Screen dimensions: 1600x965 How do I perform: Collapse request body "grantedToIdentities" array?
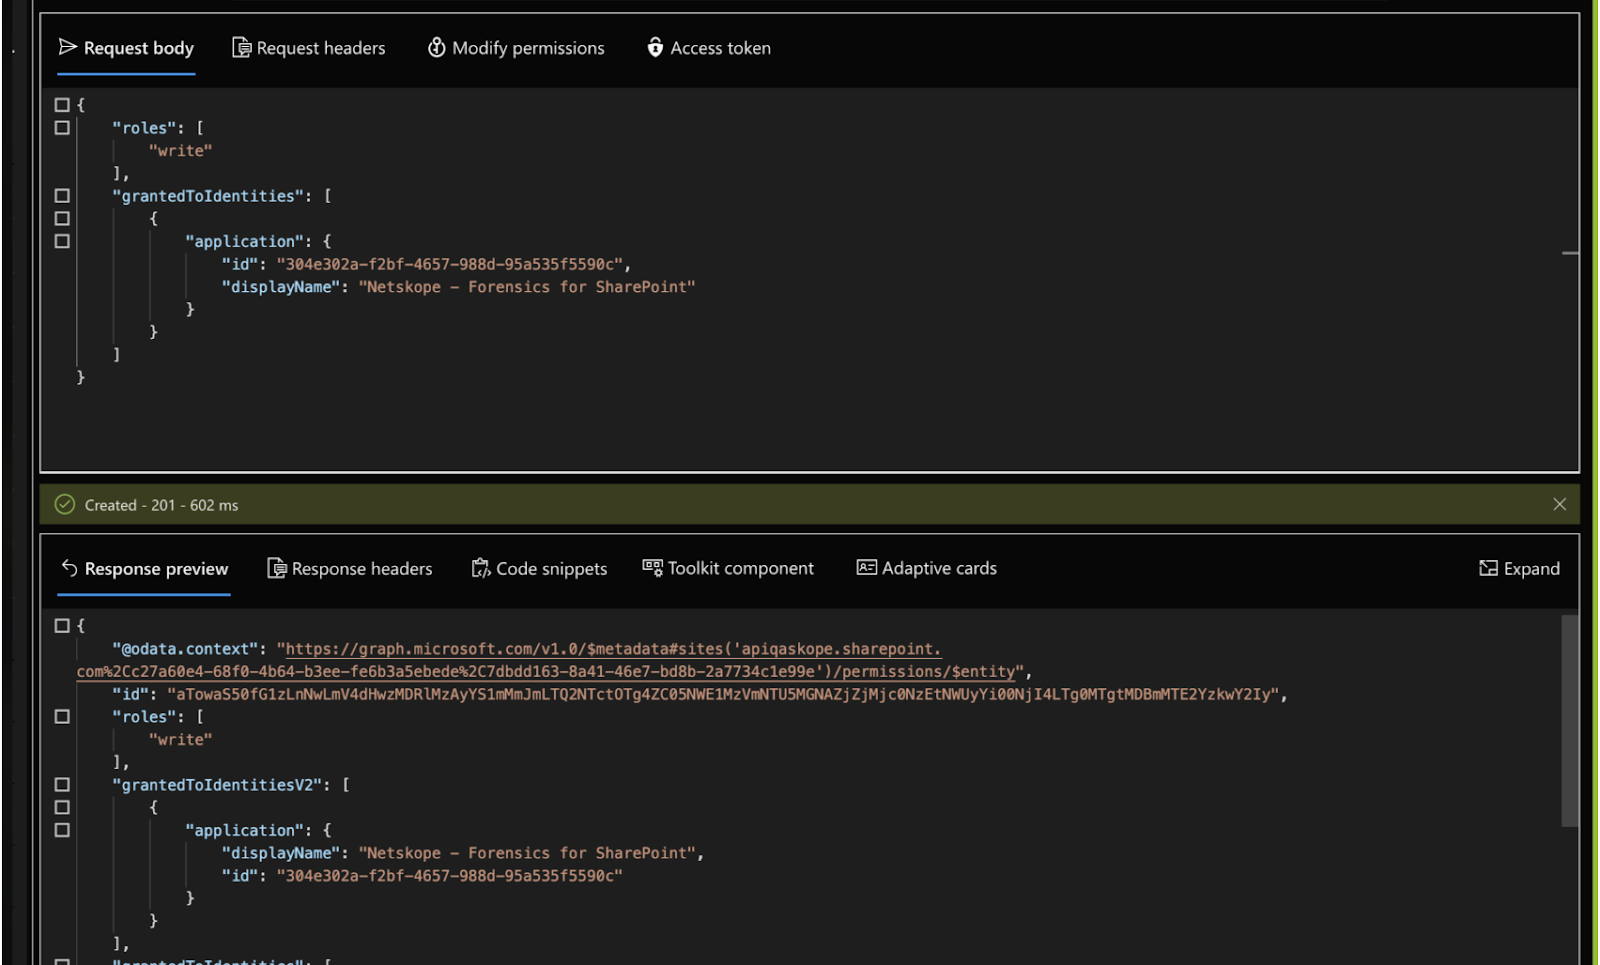(62, 196)
